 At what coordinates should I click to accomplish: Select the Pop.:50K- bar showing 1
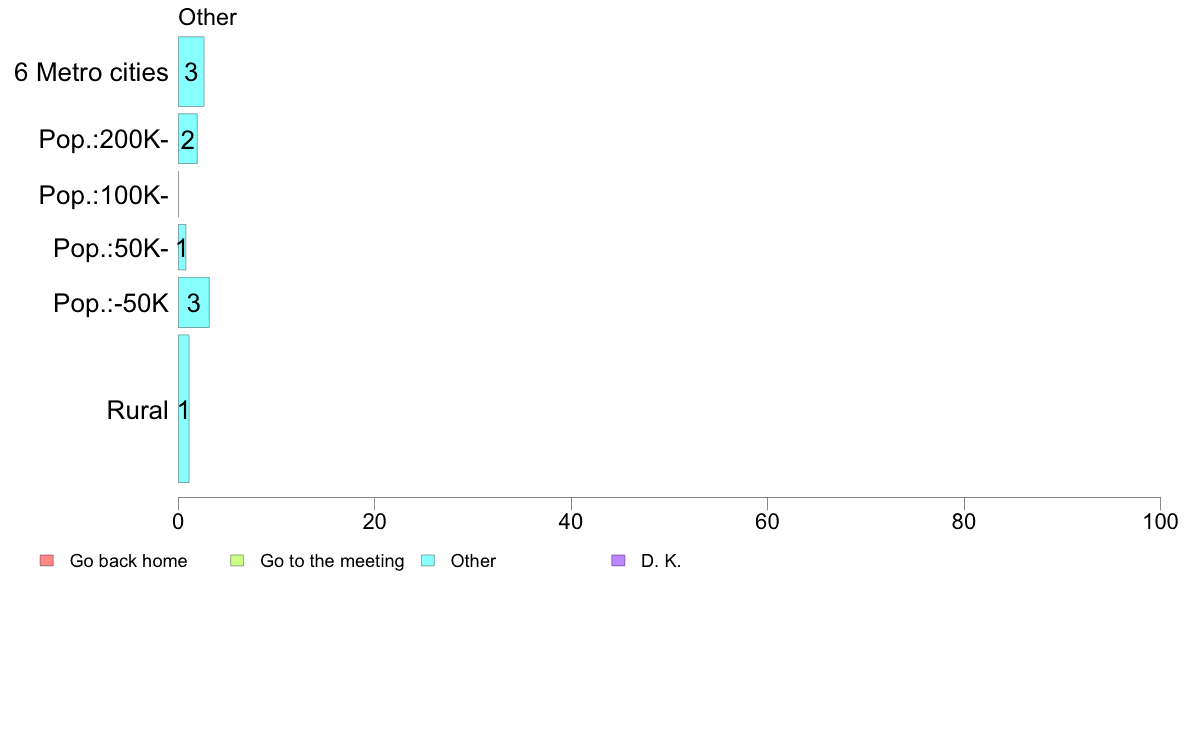click(x=182, y=247)
